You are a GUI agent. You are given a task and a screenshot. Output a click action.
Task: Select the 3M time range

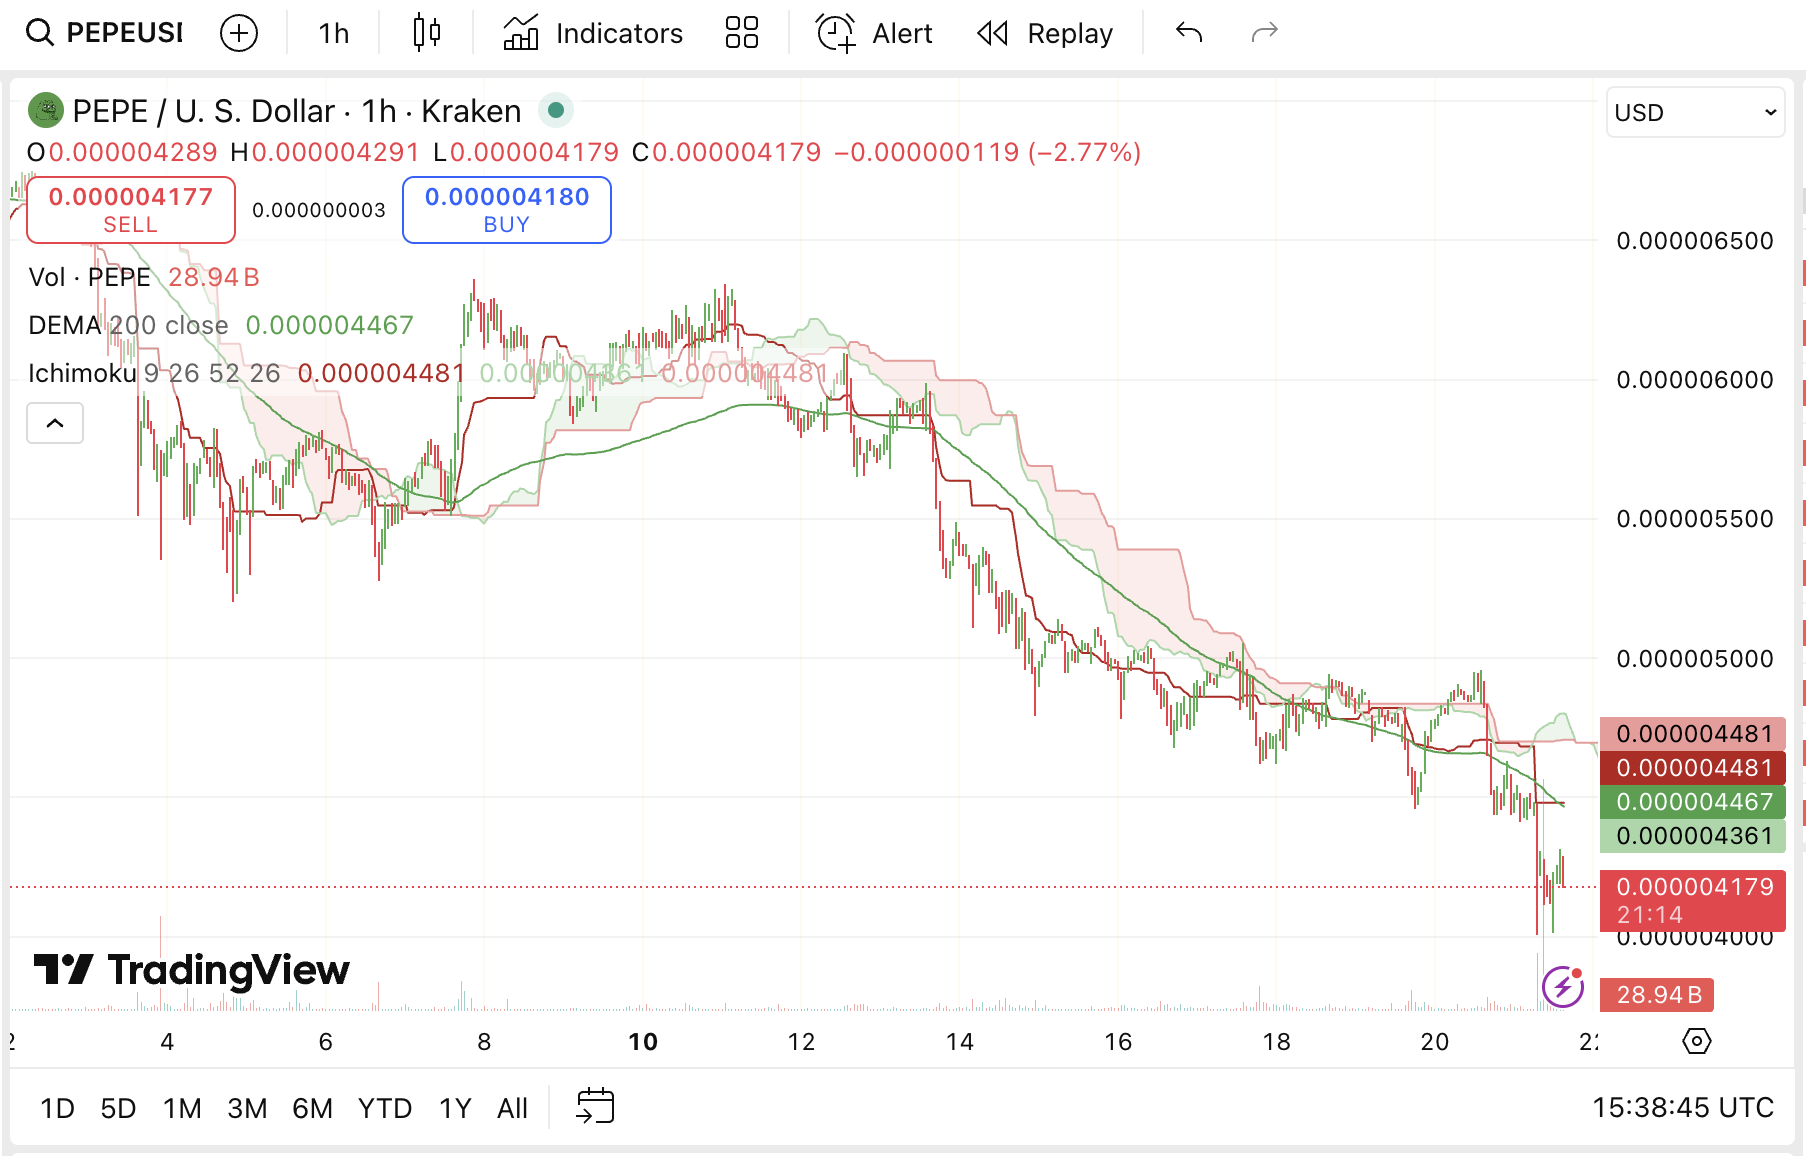247,1108
